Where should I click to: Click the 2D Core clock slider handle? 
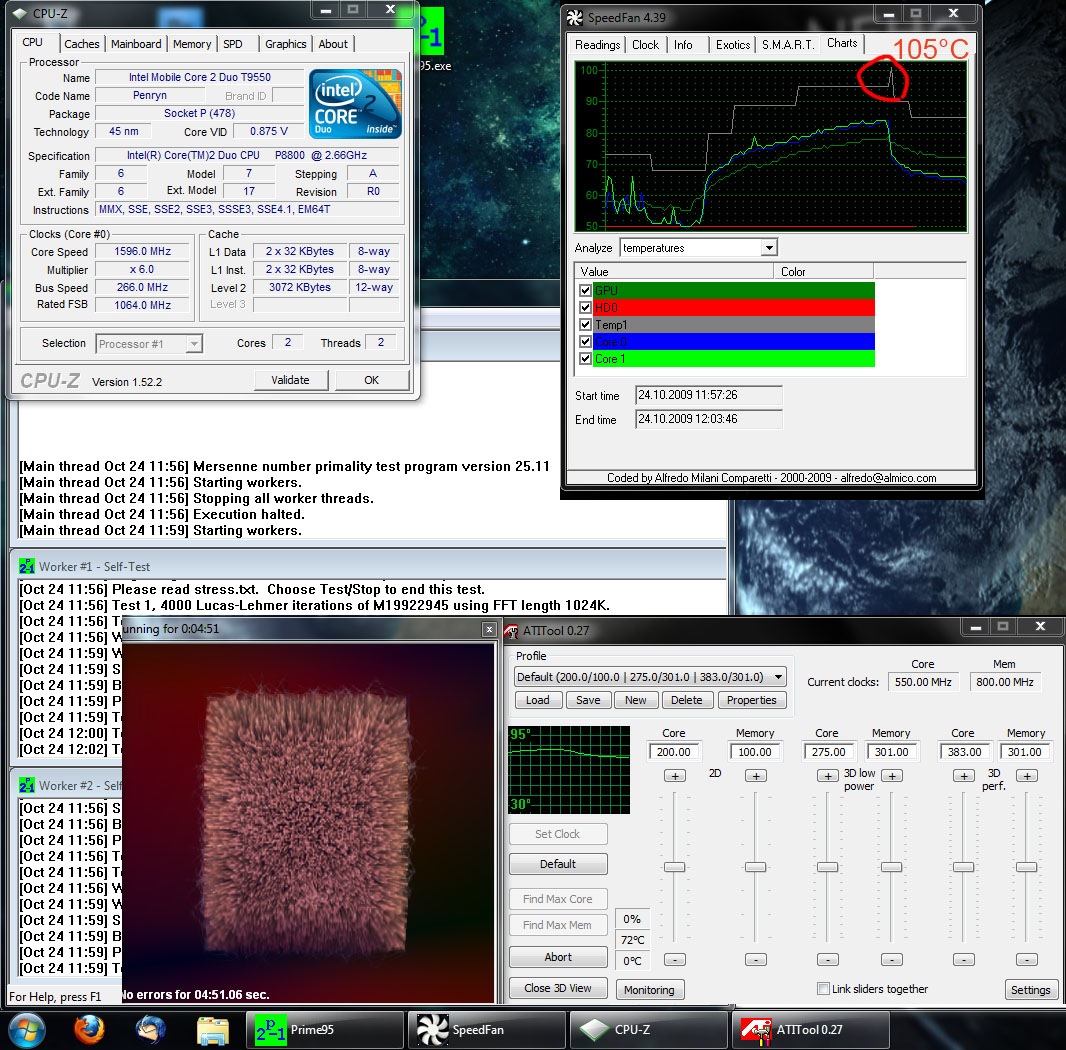click(x=674, y=867)
